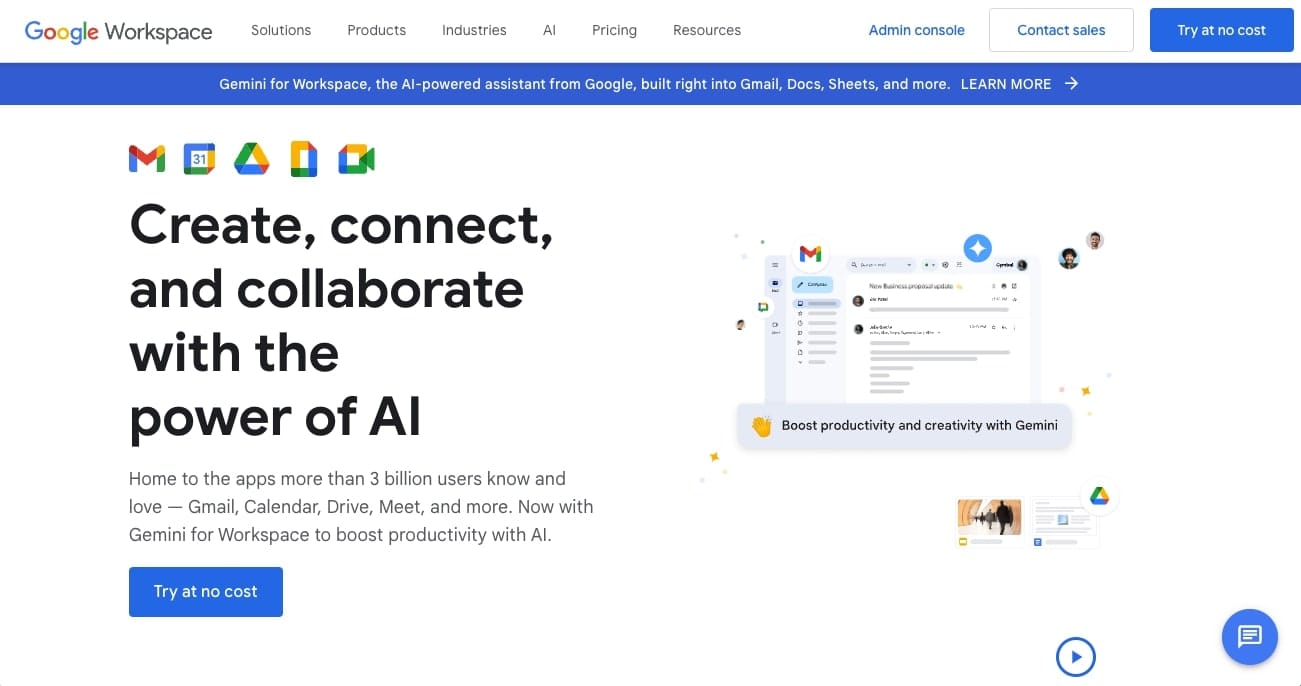Open the Admin console link
This screenshot has width=1301, height=686.
tap(916, 30)
